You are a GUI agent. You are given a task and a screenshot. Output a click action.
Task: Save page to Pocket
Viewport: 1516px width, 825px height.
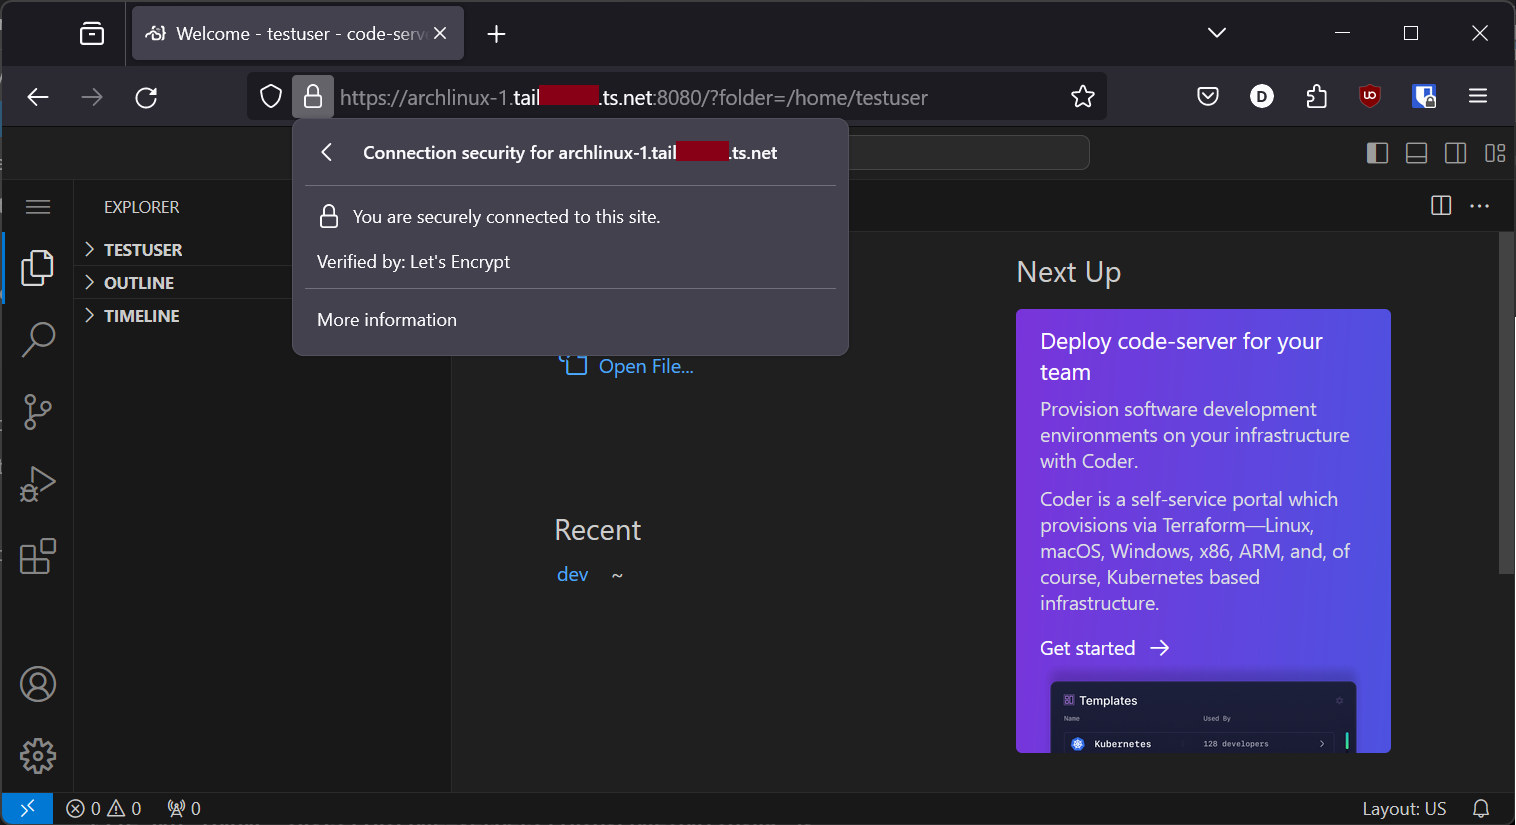pyautogui.click(x=1208, y=97)
